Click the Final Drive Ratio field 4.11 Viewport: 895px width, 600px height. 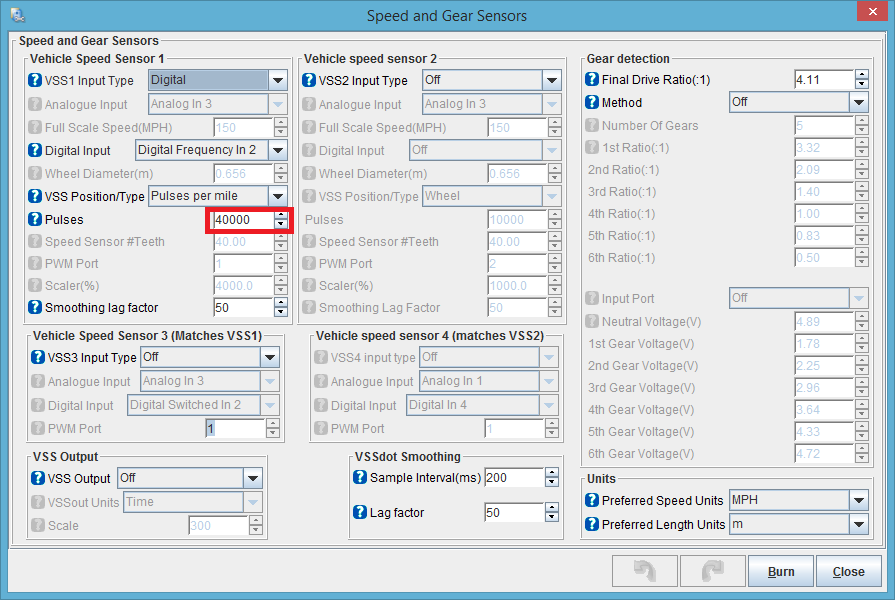tap(825, 79)
